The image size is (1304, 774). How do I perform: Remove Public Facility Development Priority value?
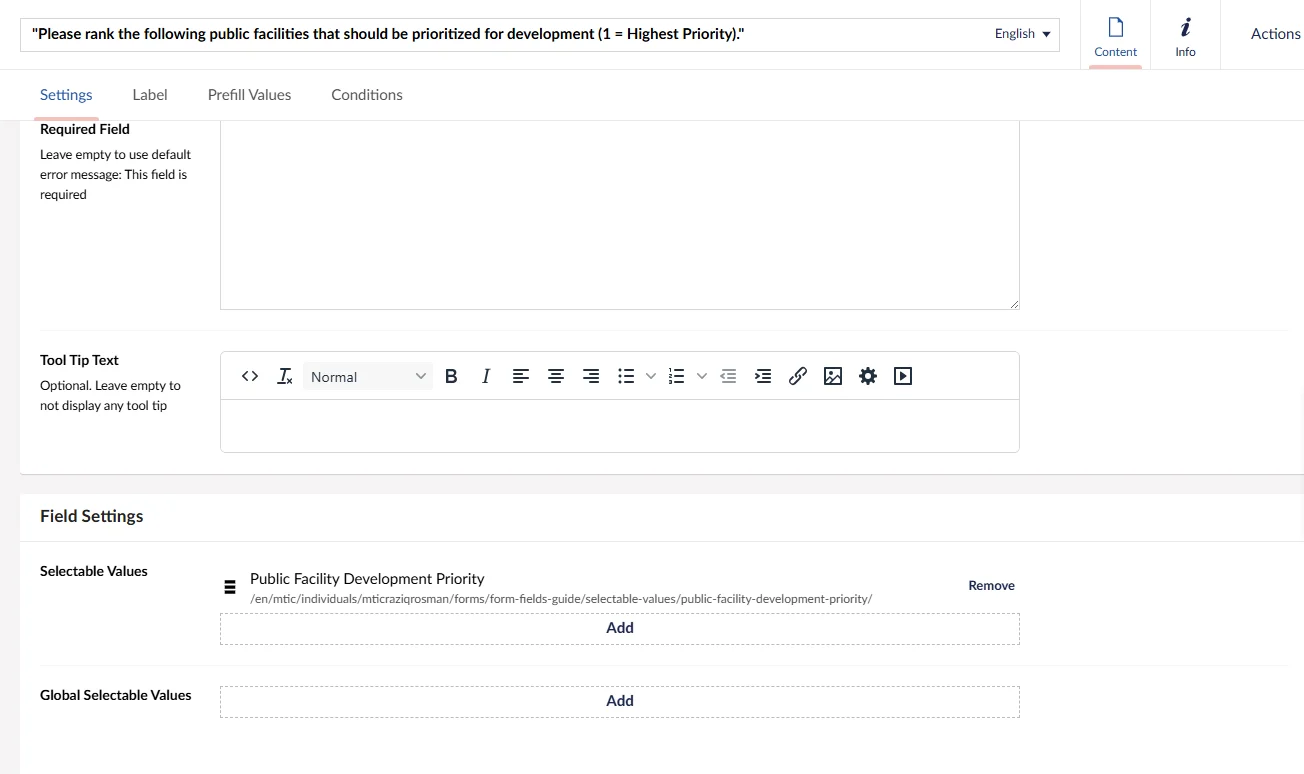click(x=991, y=586)
